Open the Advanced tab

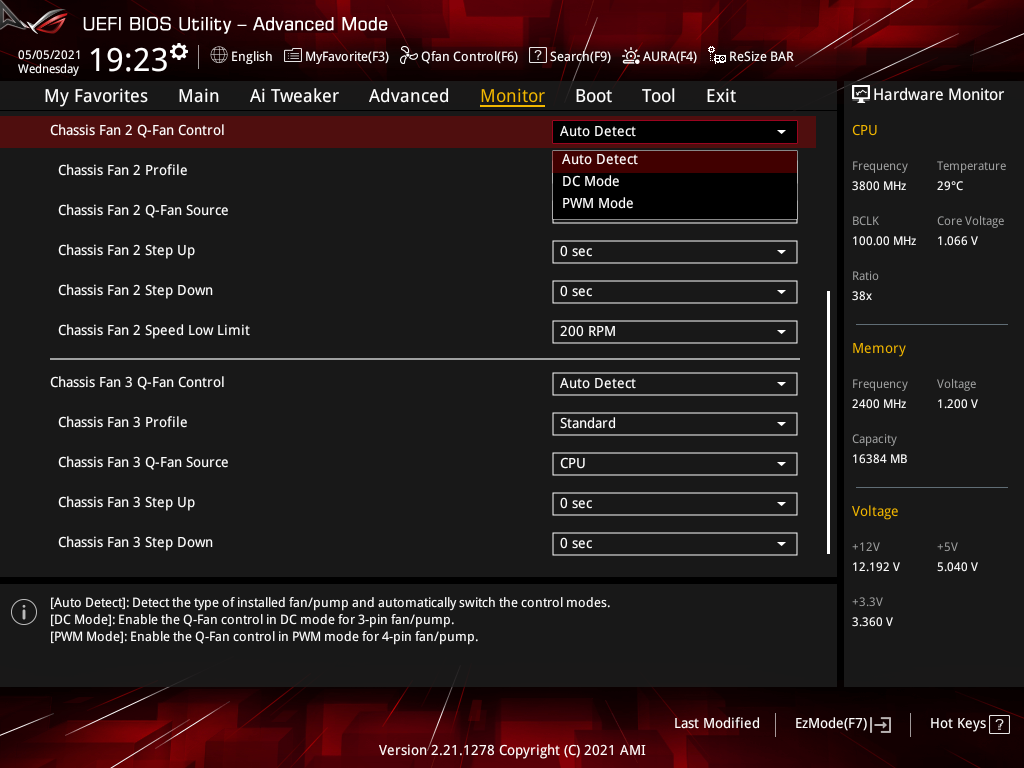(x=409, y=96)
